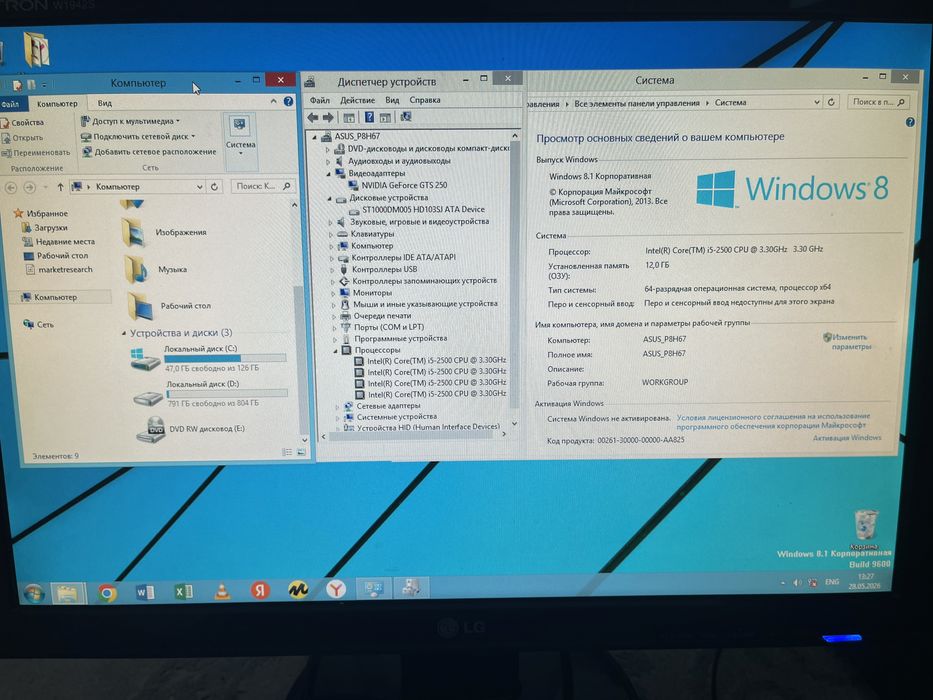
Task: Collapse the Видеоадаптеры node
Action: [x=328, y=173]
